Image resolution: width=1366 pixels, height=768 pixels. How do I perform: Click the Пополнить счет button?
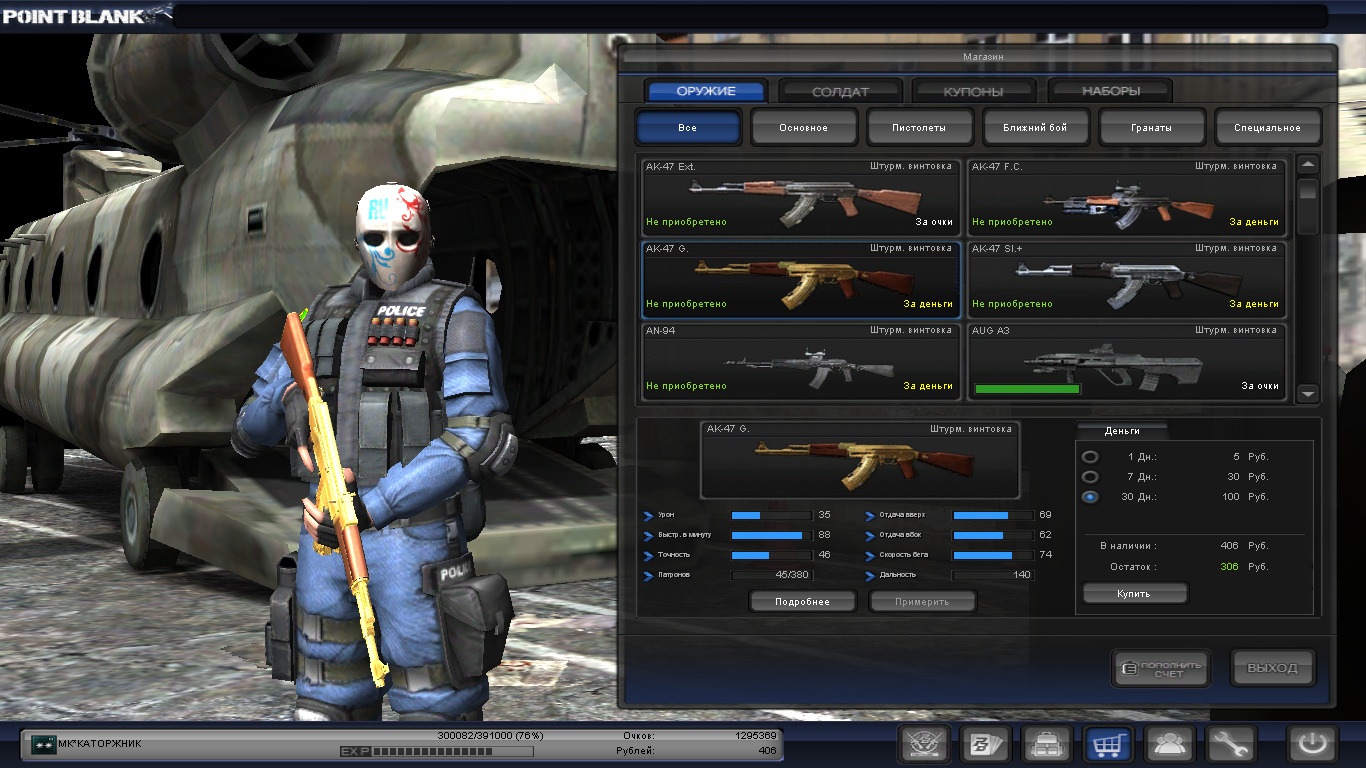point(1161,668)
